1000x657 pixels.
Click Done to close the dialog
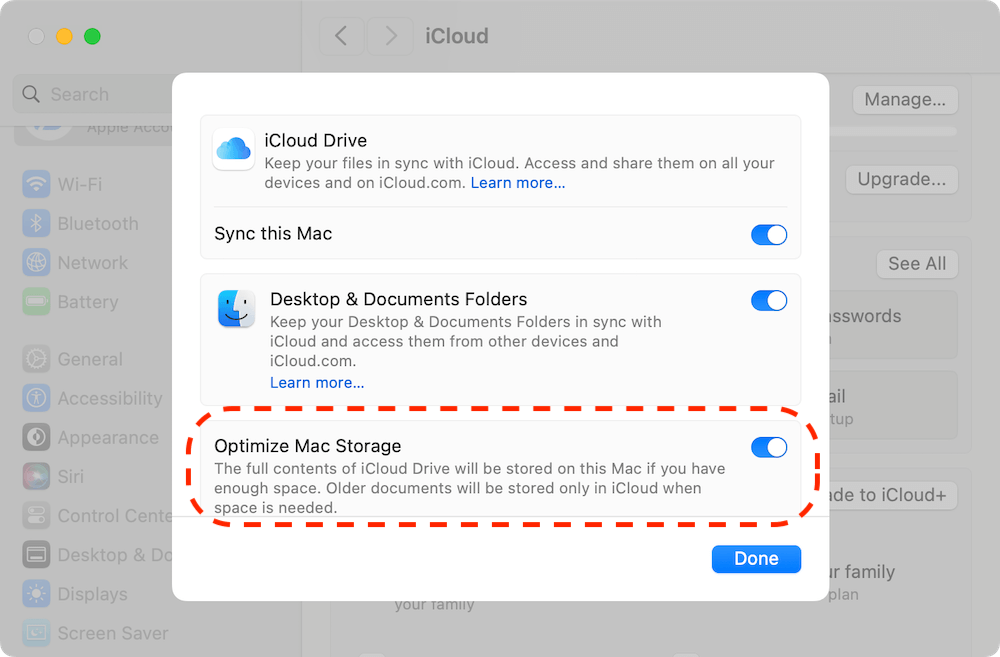tap(756, 558)
